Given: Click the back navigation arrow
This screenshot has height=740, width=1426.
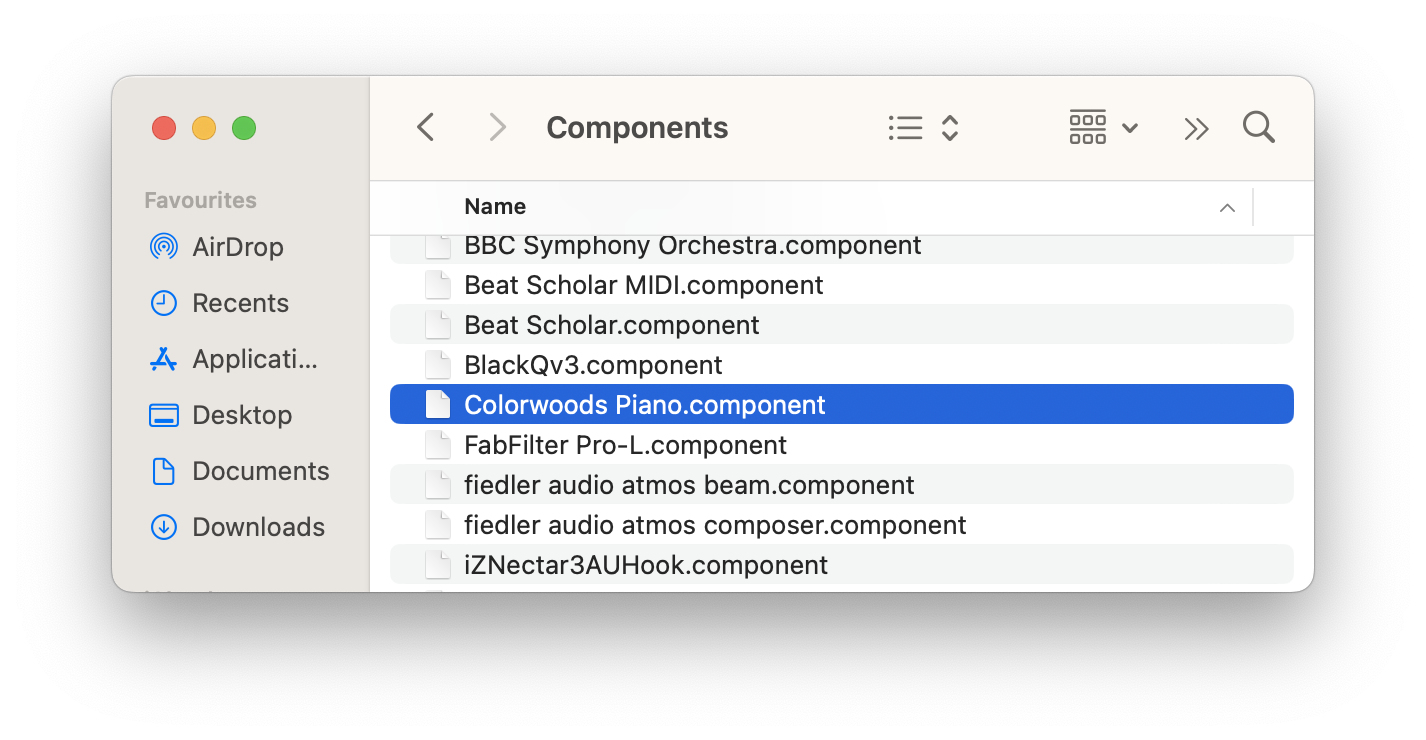Looking at the screenshot, I should pos(426,128).
